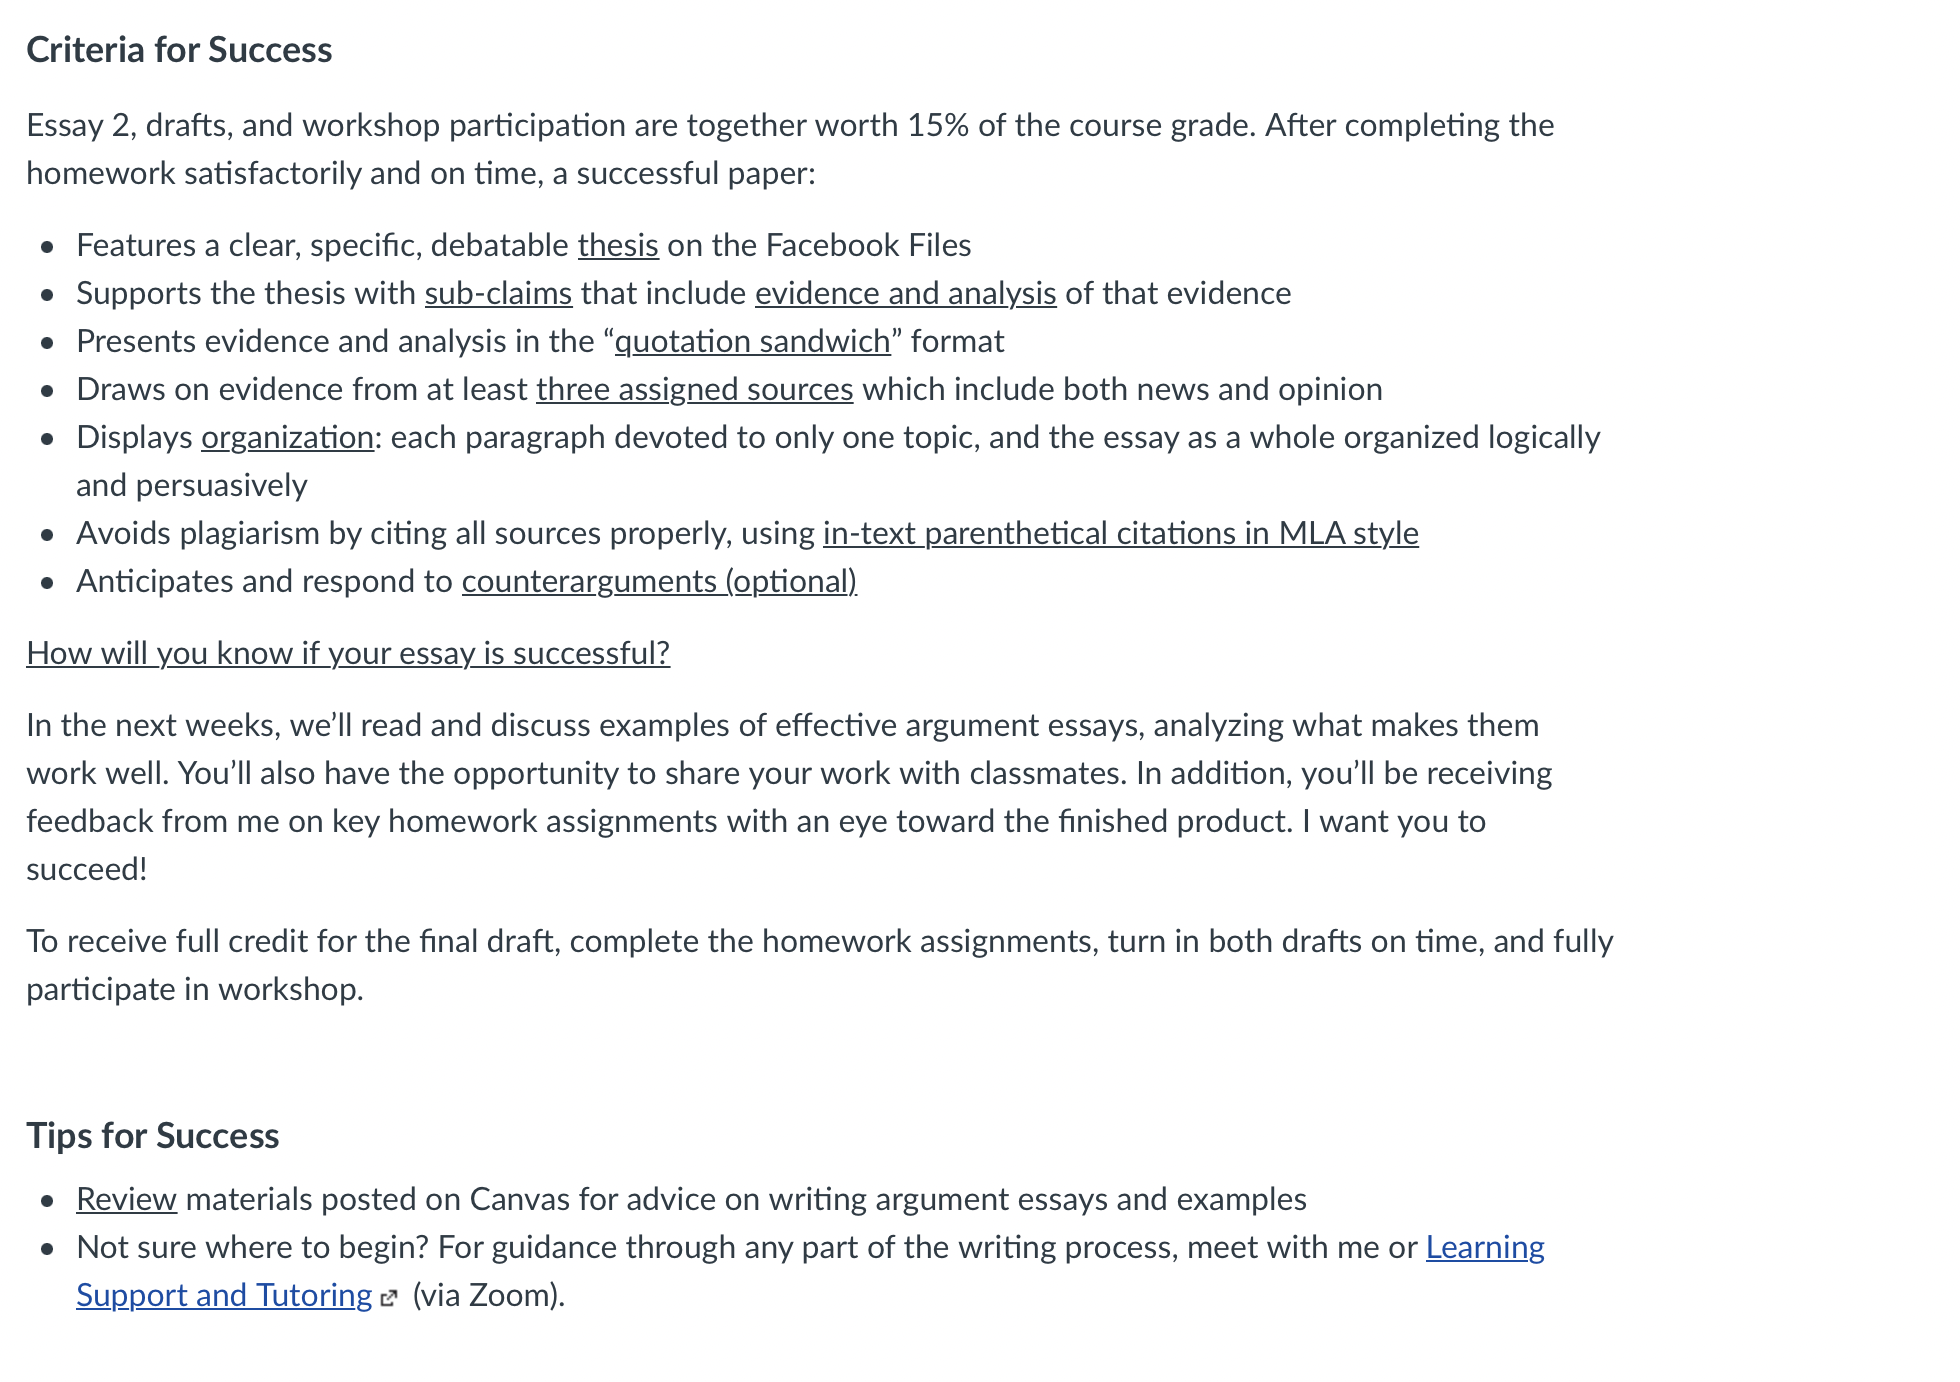This screenshot has height=1382, width=1960.
Task: Open the underlined 'thesis' link
Action: (x=618, y=245)
